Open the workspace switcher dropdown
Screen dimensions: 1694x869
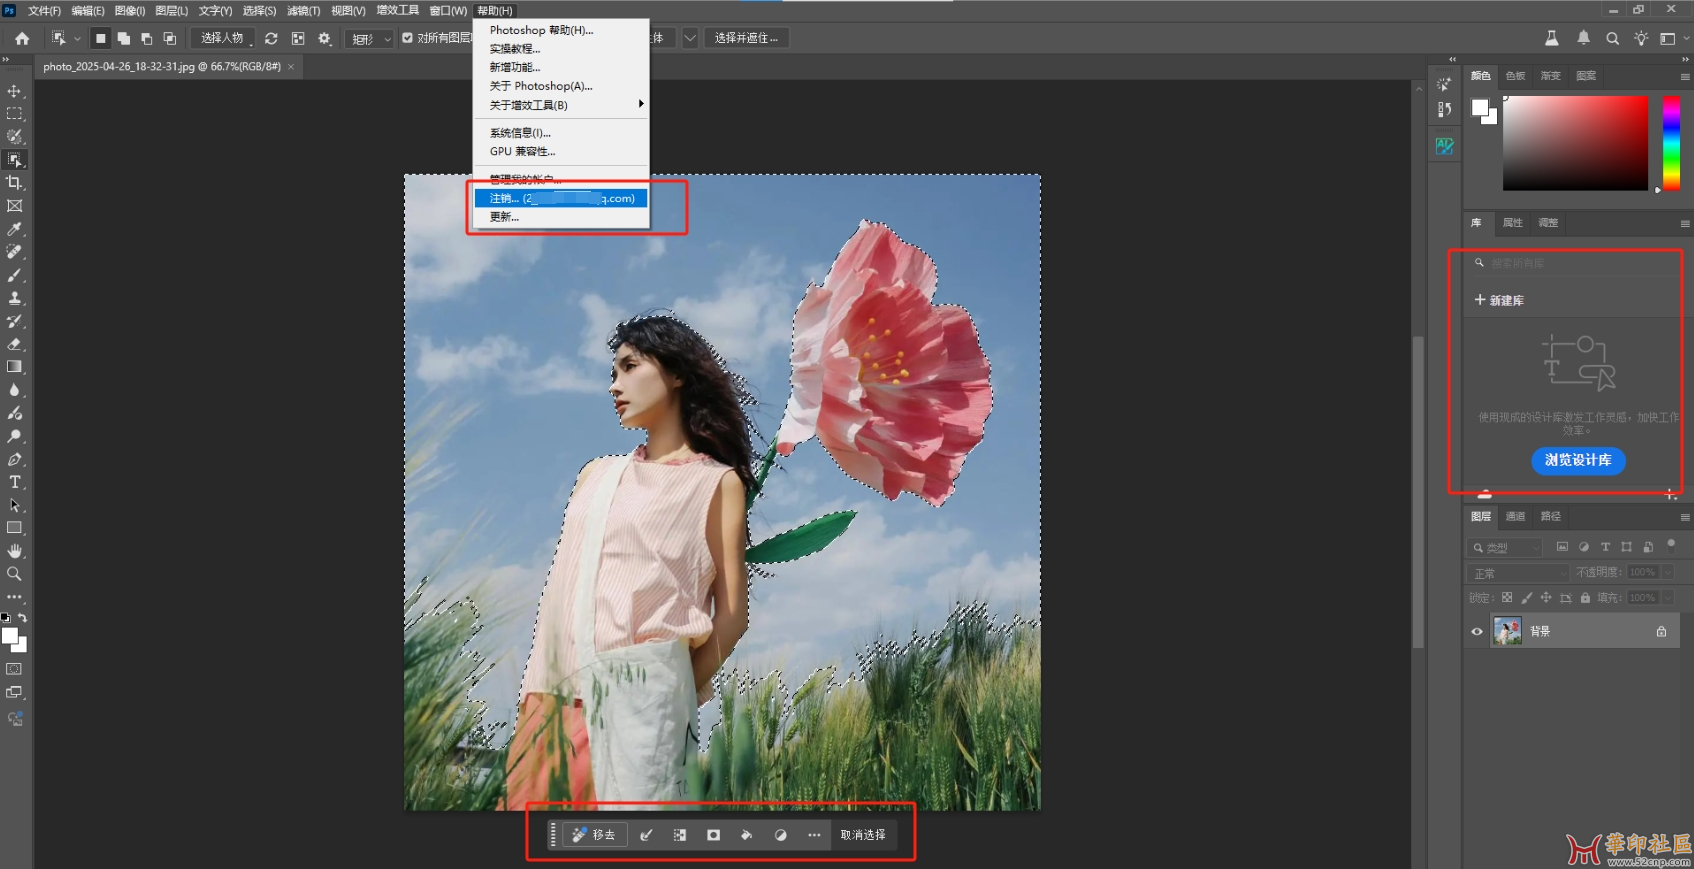tap(1672, 38)
